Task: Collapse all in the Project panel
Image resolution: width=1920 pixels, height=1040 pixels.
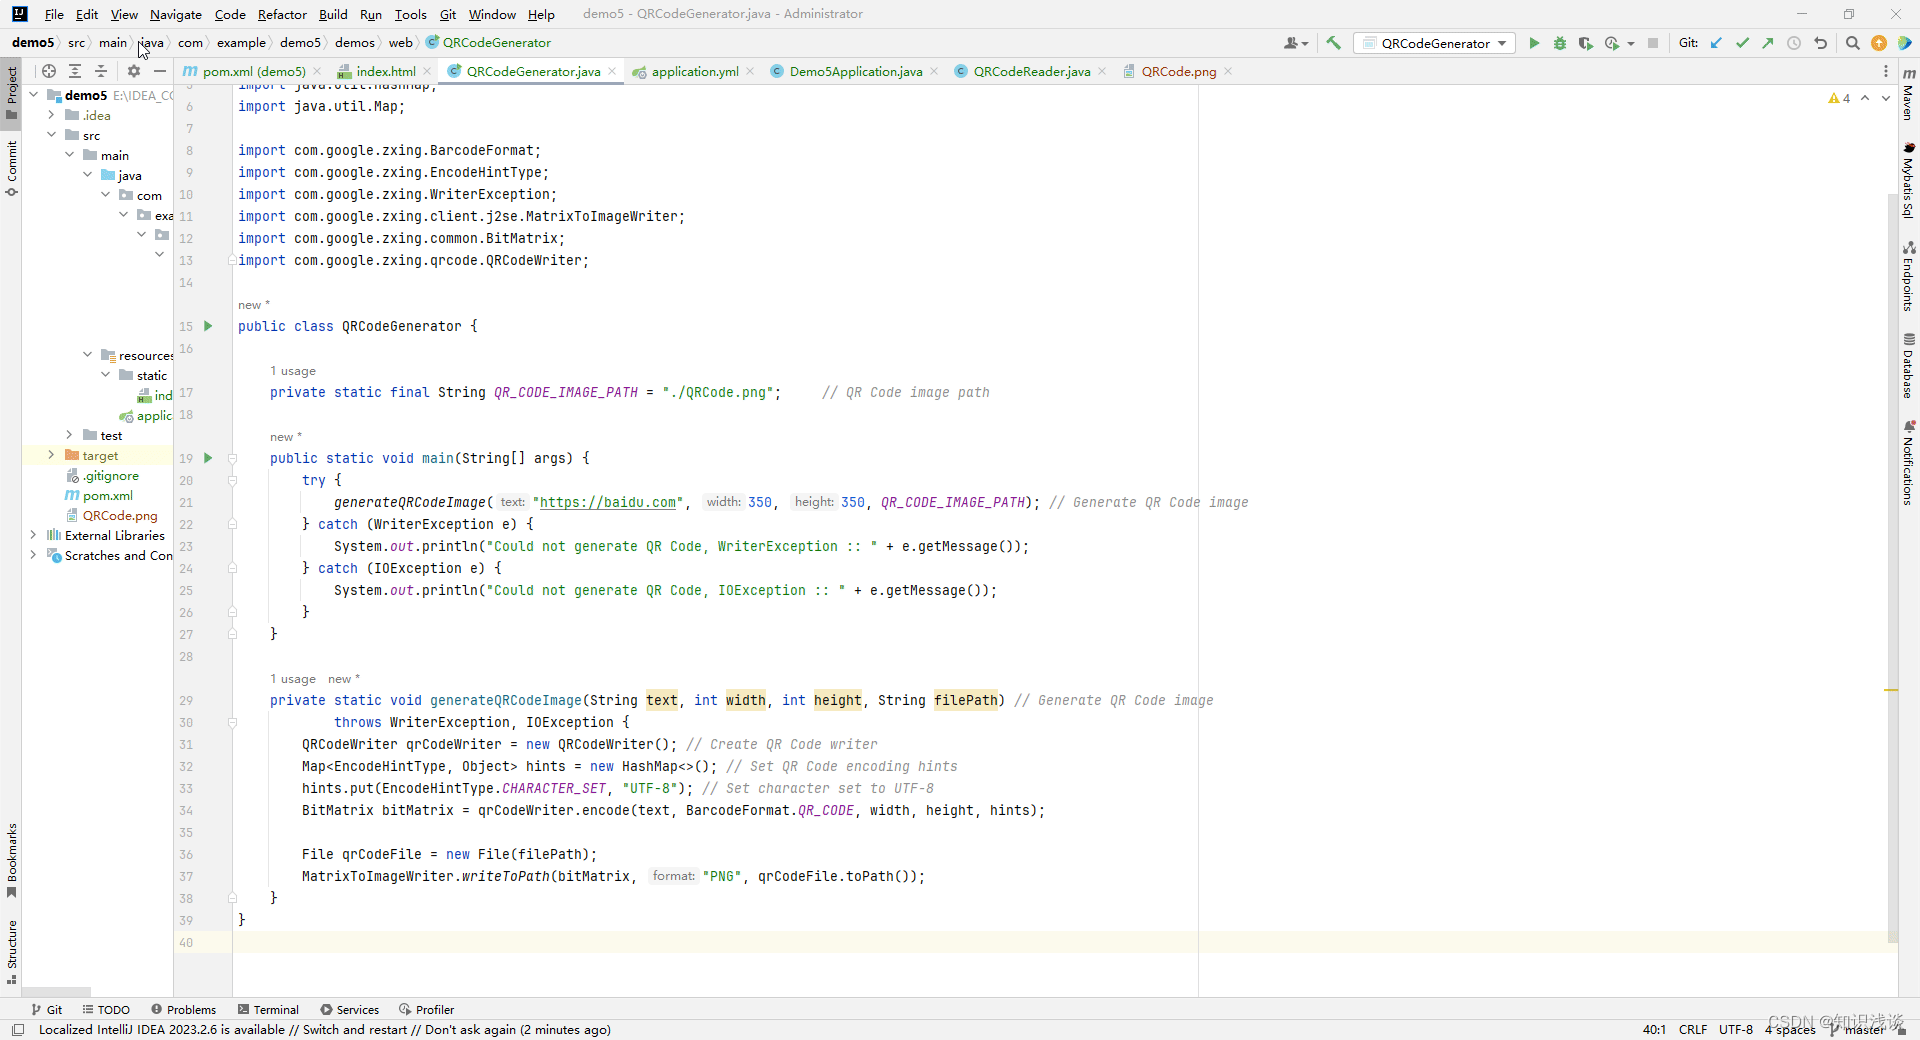Action: click(101, 71)
